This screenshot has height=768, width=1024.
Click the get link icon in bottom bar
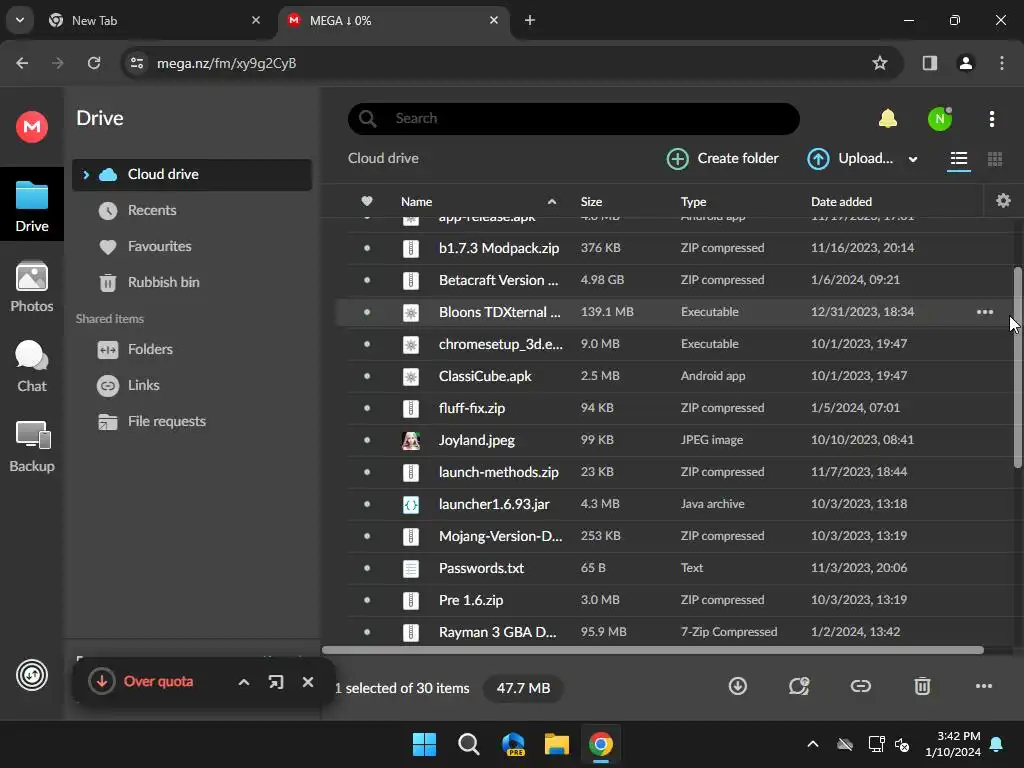point(860,686)
